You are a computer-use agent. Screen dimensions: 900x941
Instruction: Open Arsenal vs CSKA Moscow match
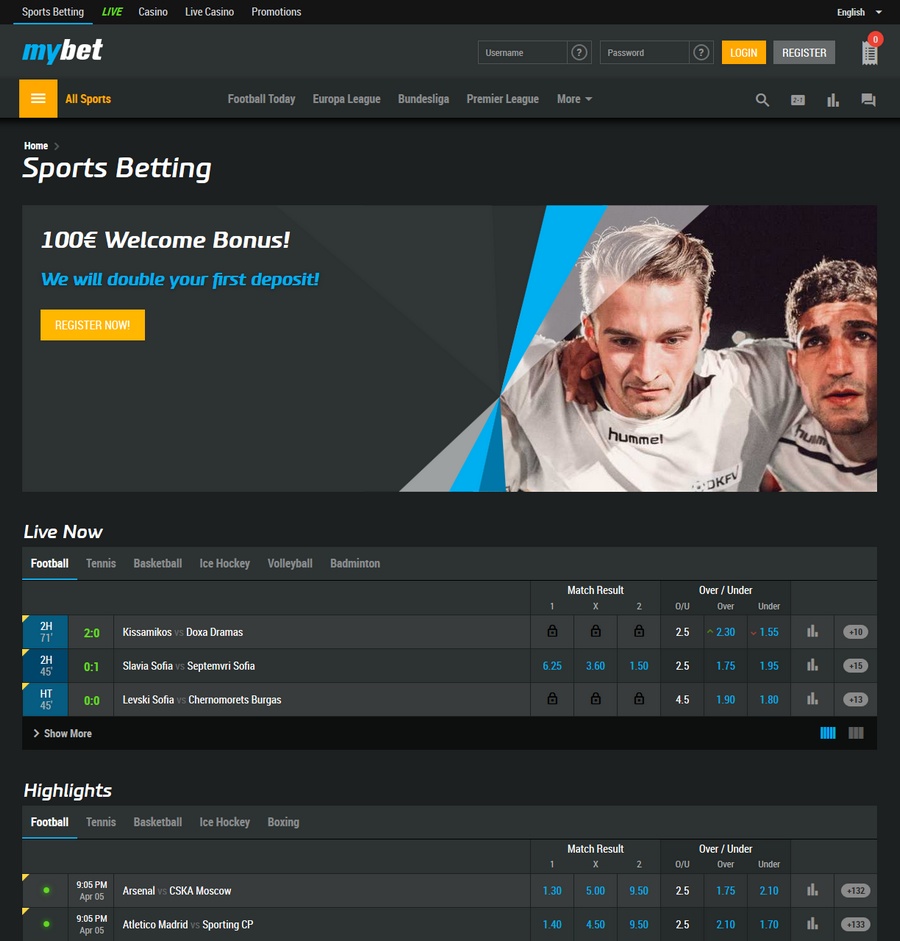[176, 891]
